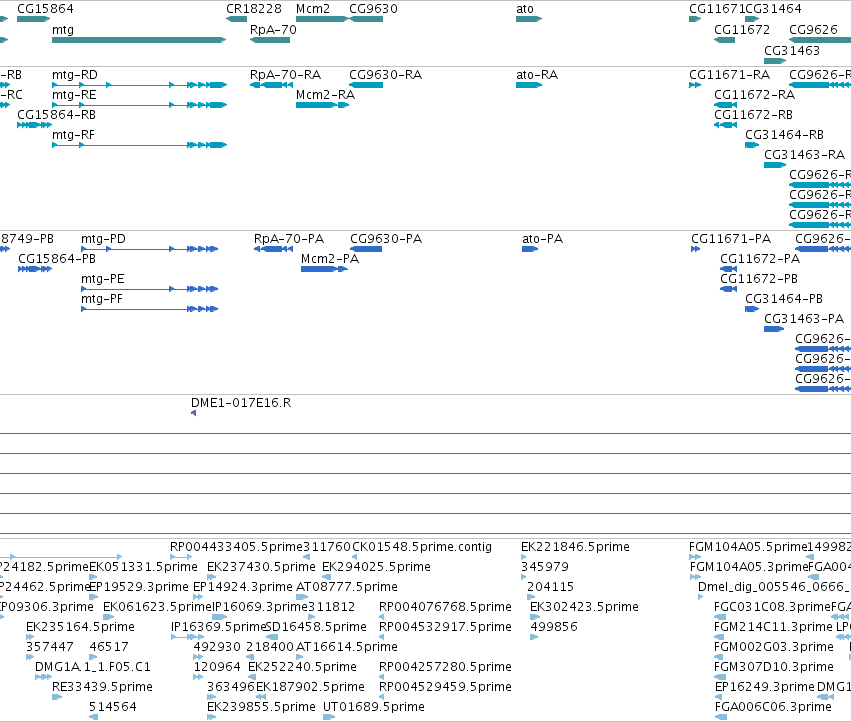Open the ato-PA protein feature
The width and height of the screenshot is (851, 722).
530,249
